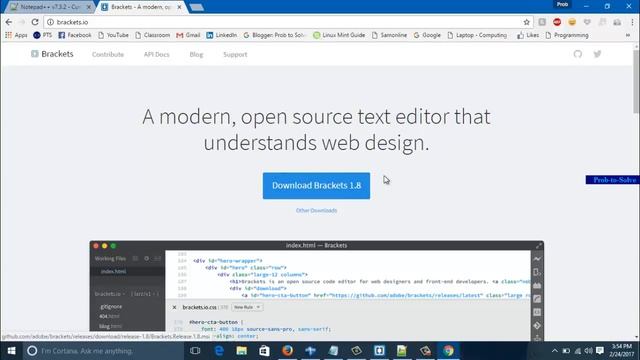This screenshot has width=640, height=360.
Task: Click the Cortana search box
Action: 103,351
